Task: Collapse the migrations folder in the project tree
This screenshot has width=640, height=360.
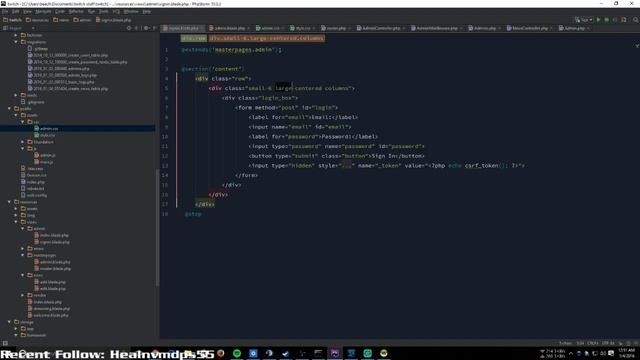Action: pos(16,42)
